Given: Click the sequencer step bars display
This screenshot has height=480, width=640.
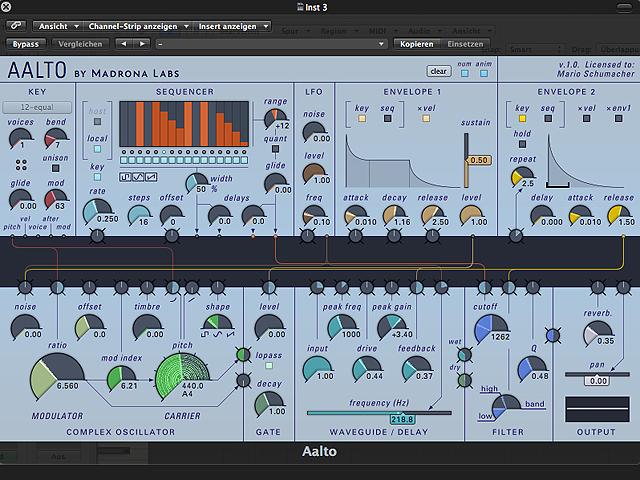Looking at the screenshot, I should coord(184,124).
